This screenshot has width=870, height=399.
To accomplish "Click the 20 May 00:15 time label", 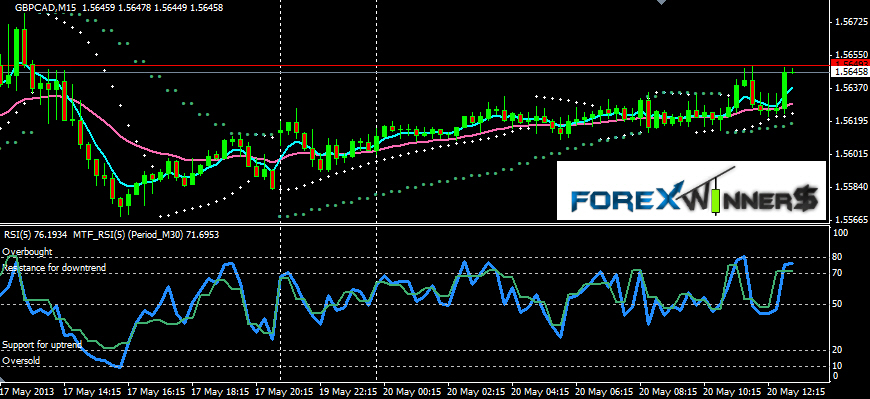I will (413, 391).
